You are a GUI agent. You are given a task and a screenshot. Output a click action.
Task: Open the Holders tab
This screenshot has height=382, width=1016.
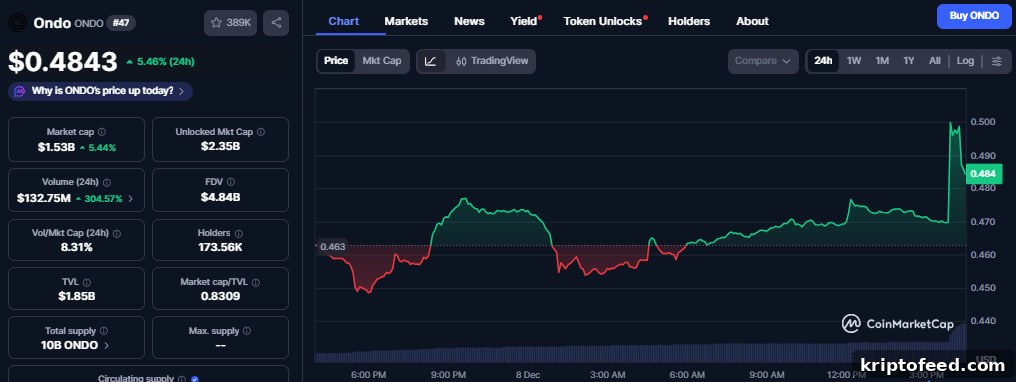click(x=689, y=21)
